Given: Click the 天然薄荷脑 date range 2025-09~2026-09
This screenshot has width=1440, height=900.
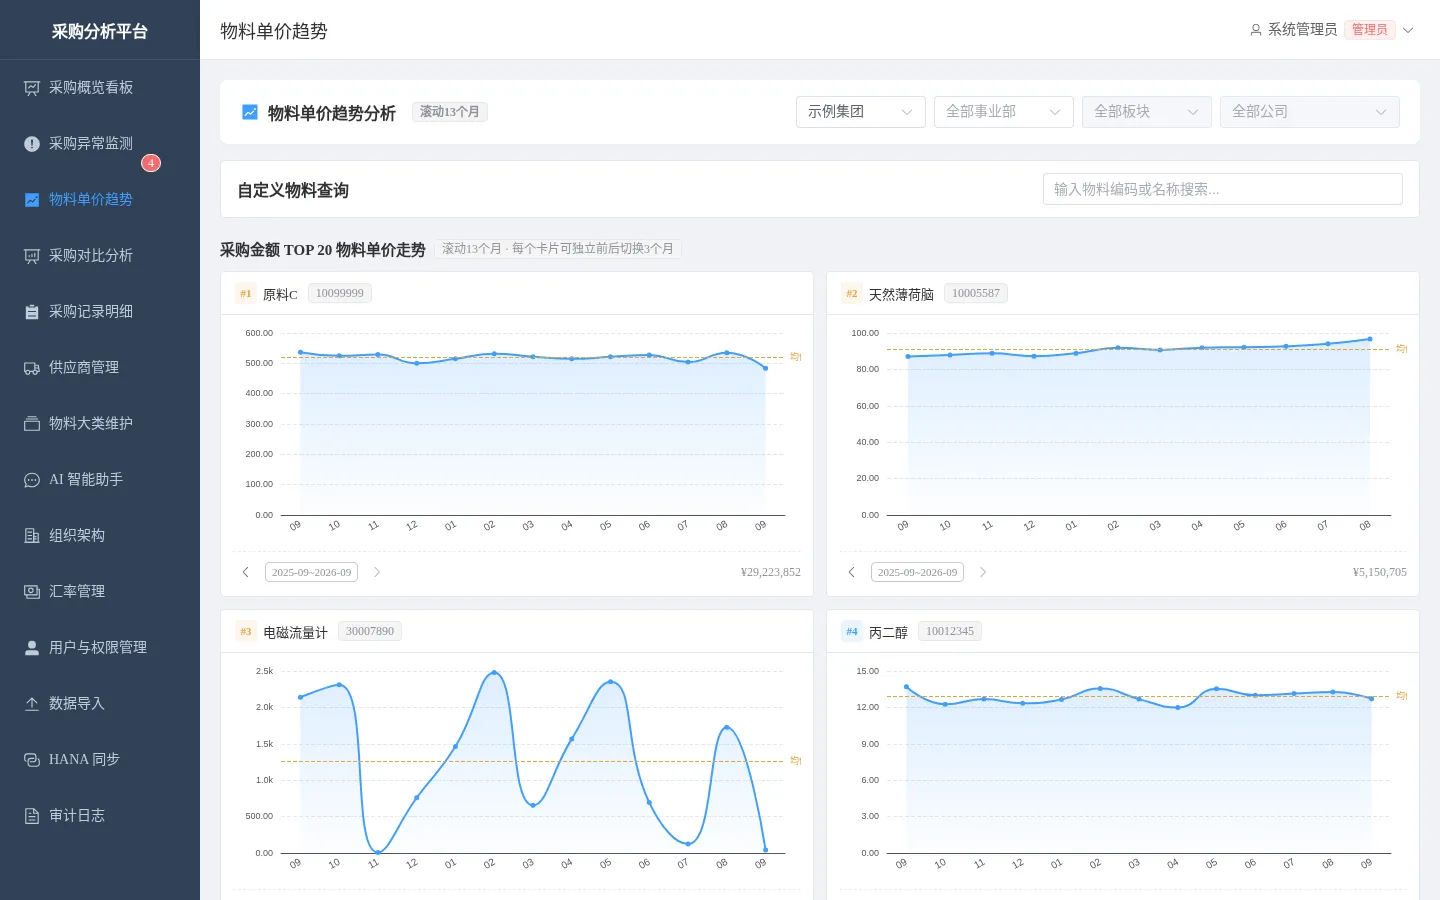Looking at the screenshot, I should 918,572.
